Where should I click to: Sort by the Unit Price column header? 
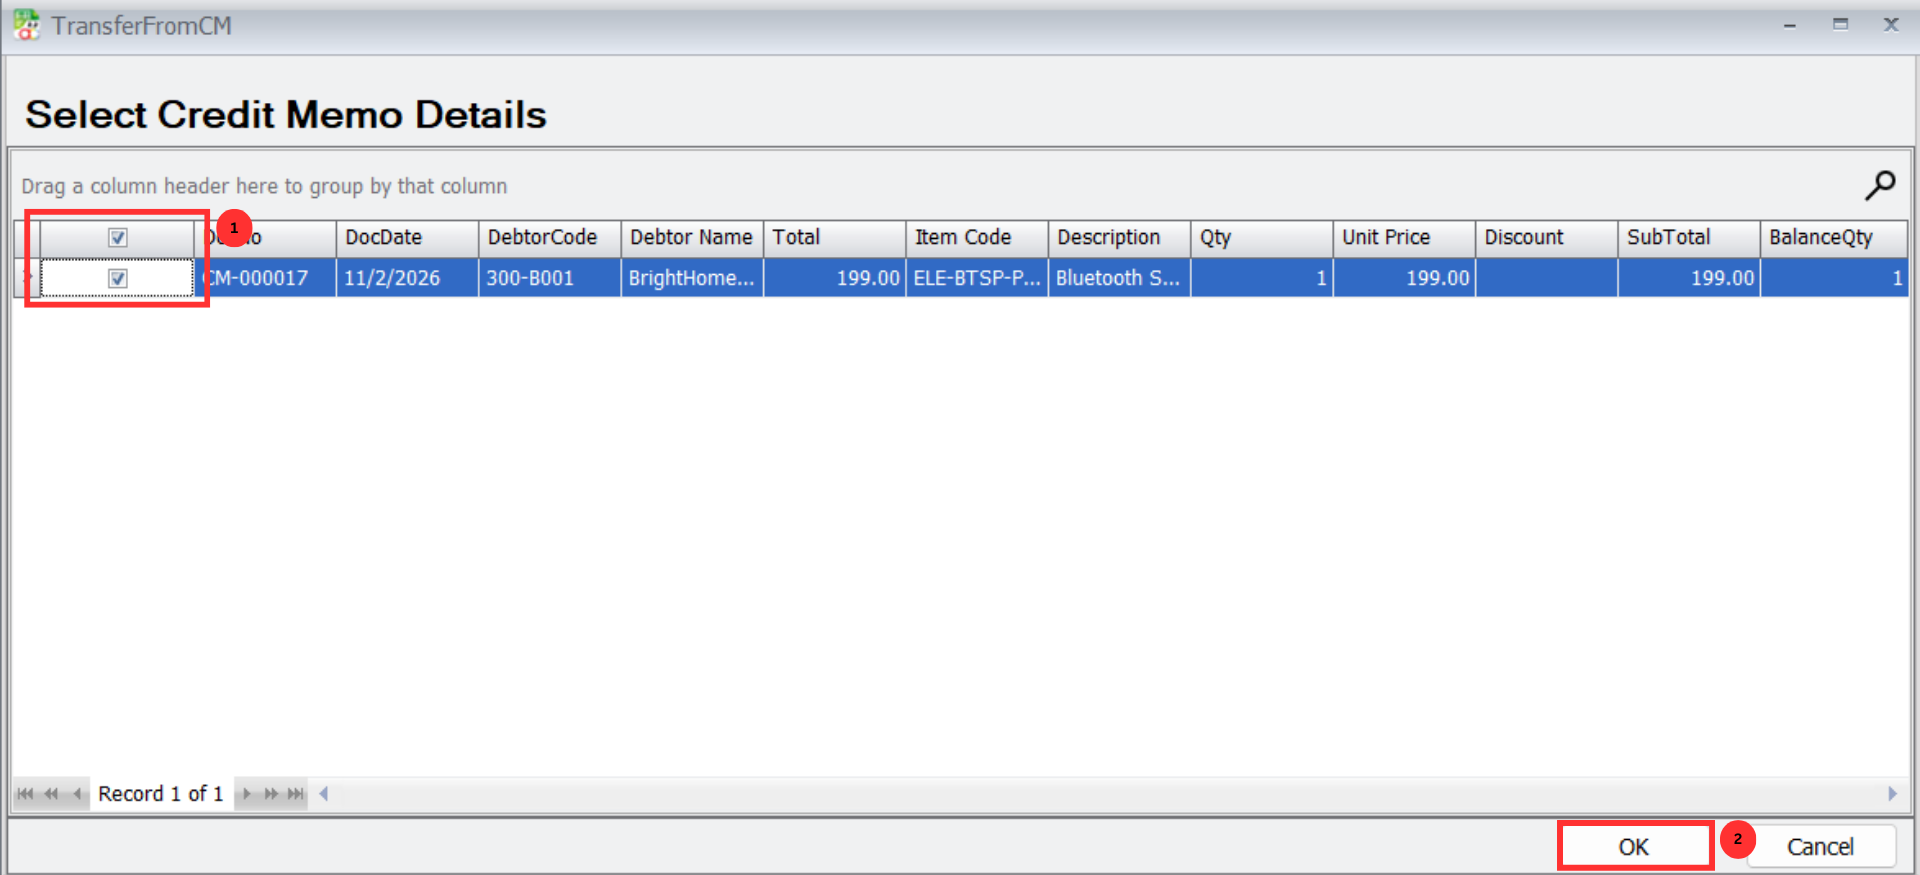click(1404, 238)
